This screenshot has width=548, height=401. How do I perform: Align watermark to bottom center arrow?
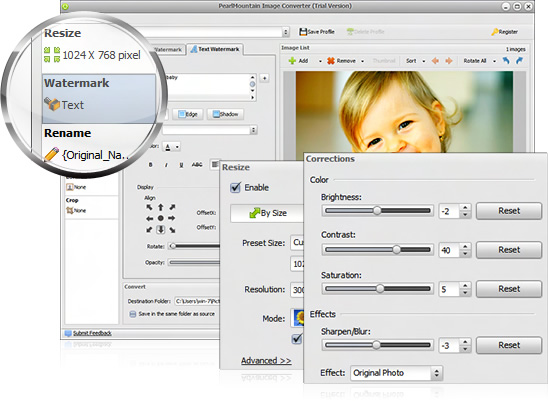point(160,230)
